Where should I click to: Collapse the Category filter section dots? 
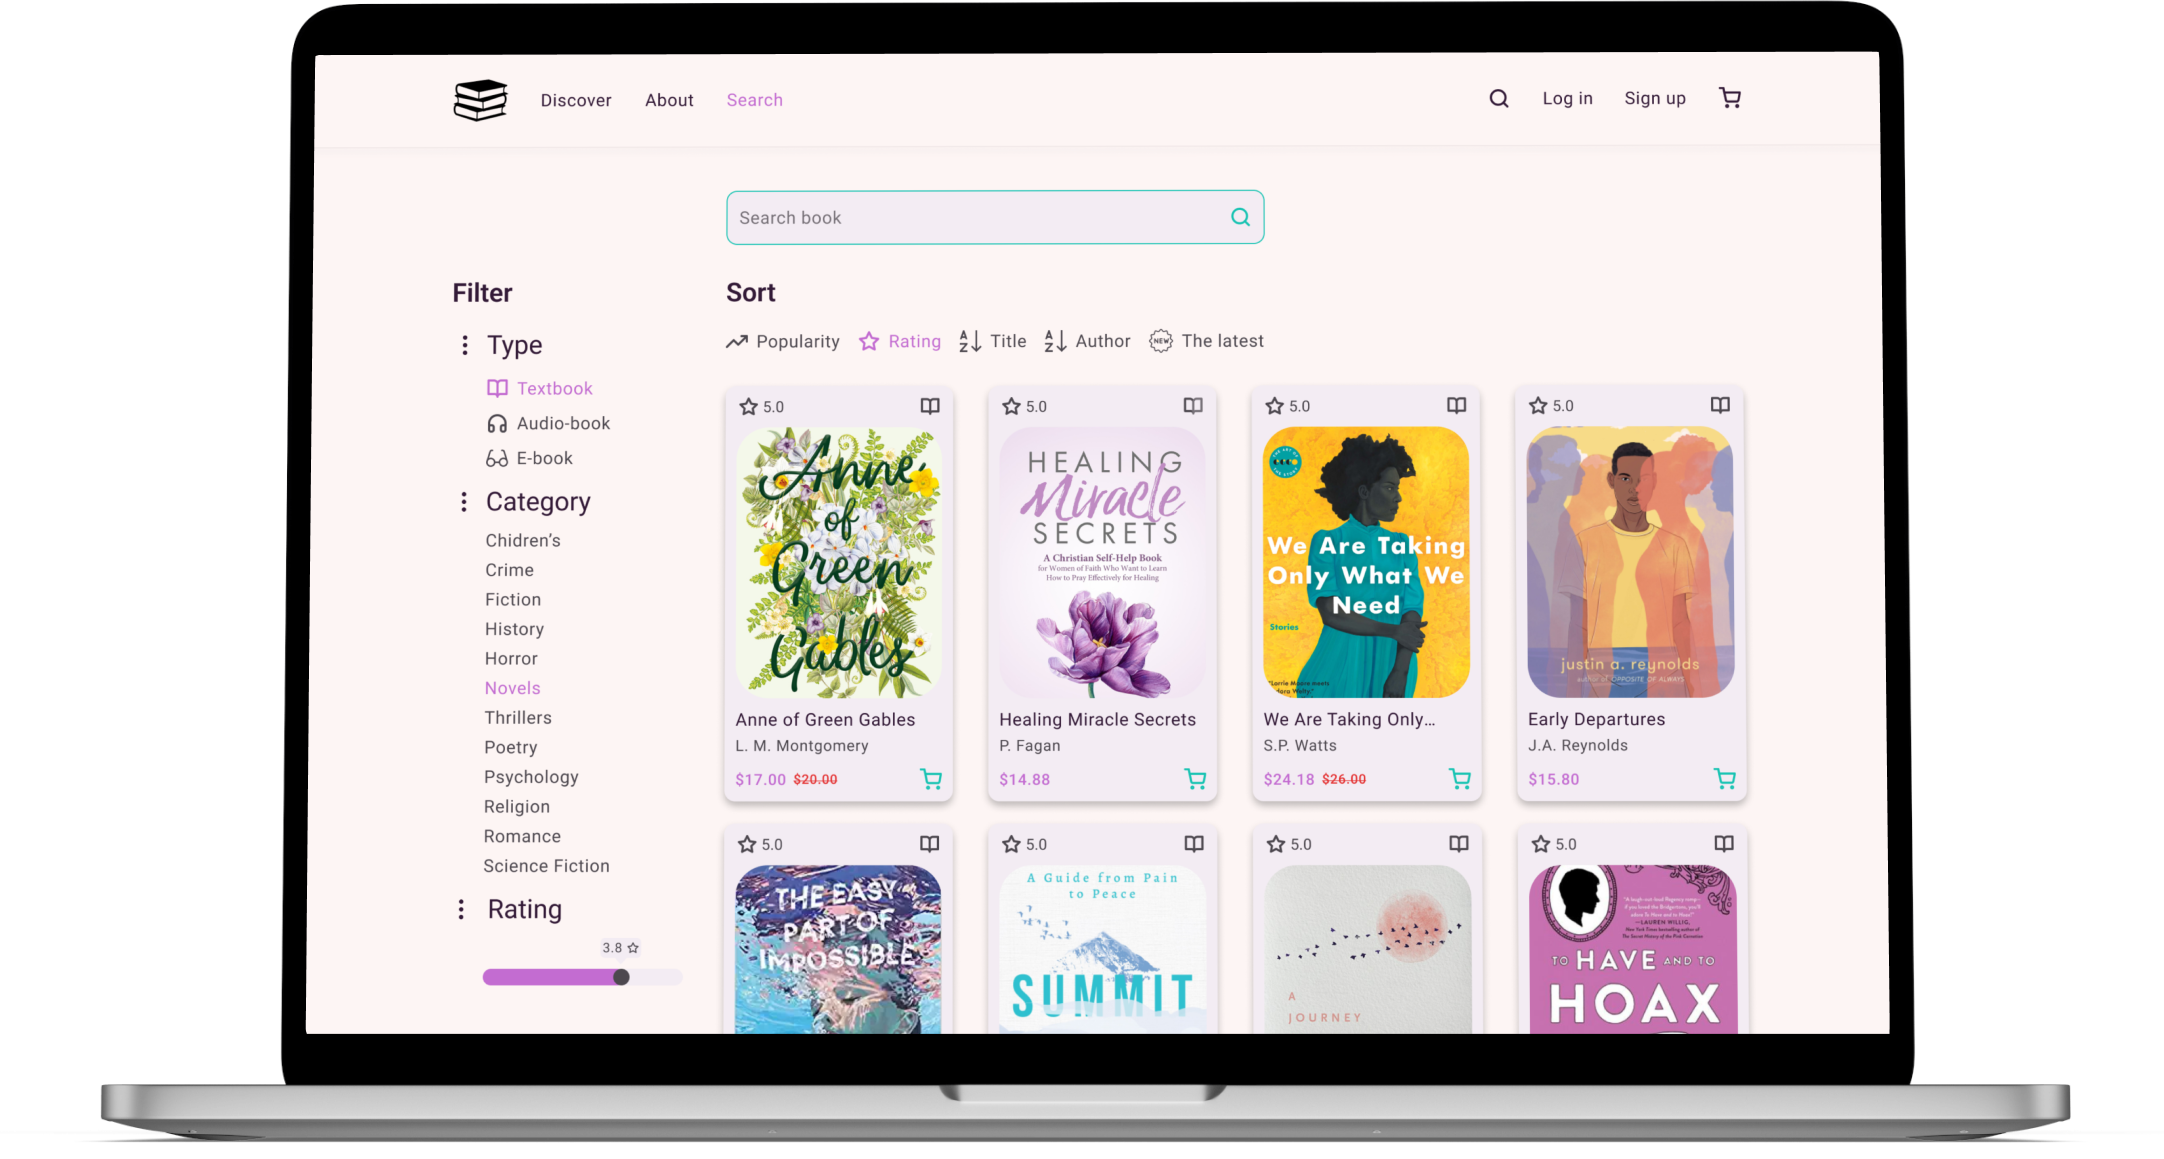coord(463,502)
